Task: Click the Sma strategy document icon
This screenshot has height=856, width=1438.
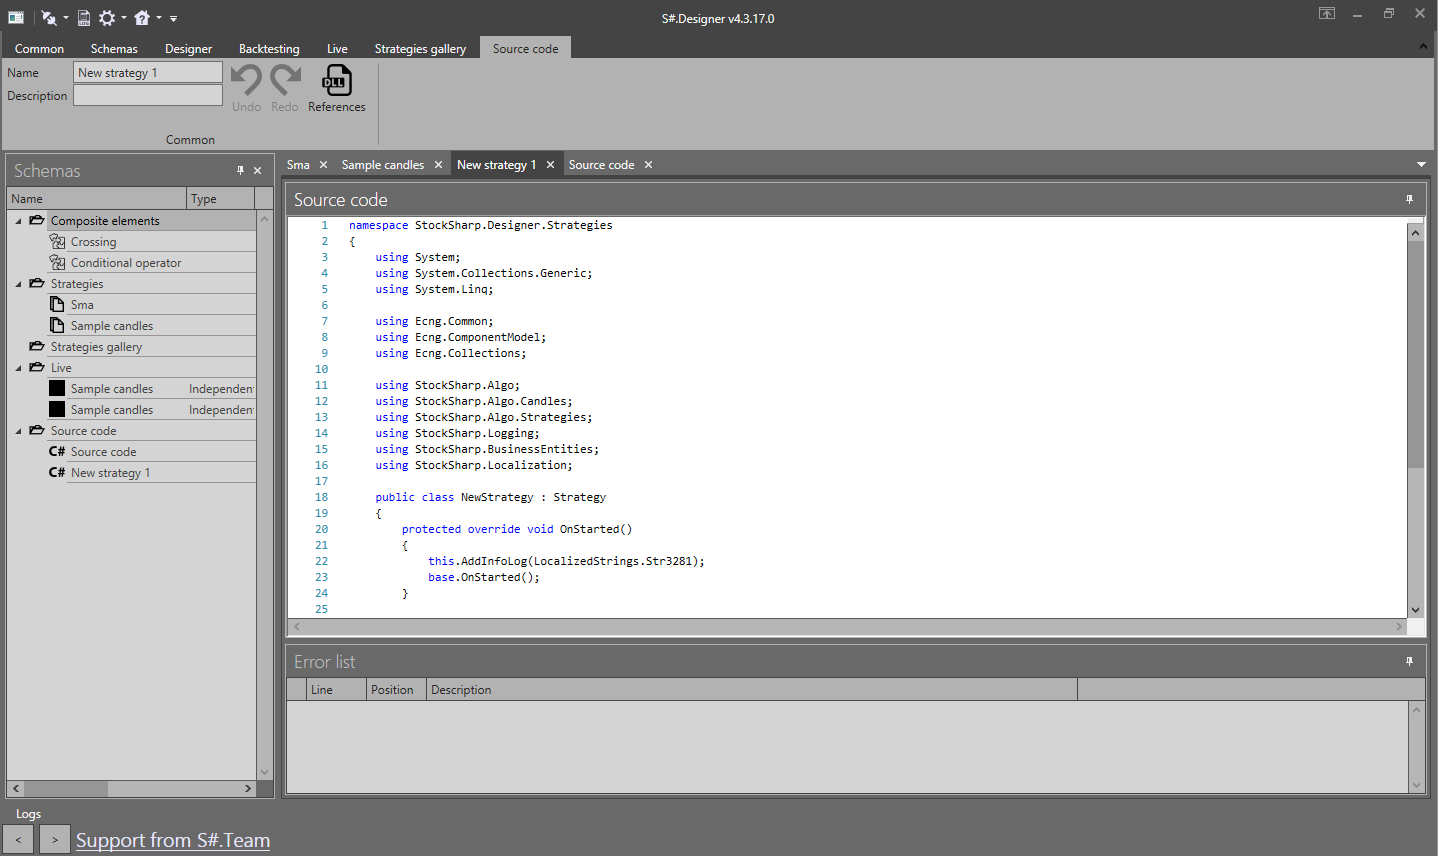Action: point(58,305)
